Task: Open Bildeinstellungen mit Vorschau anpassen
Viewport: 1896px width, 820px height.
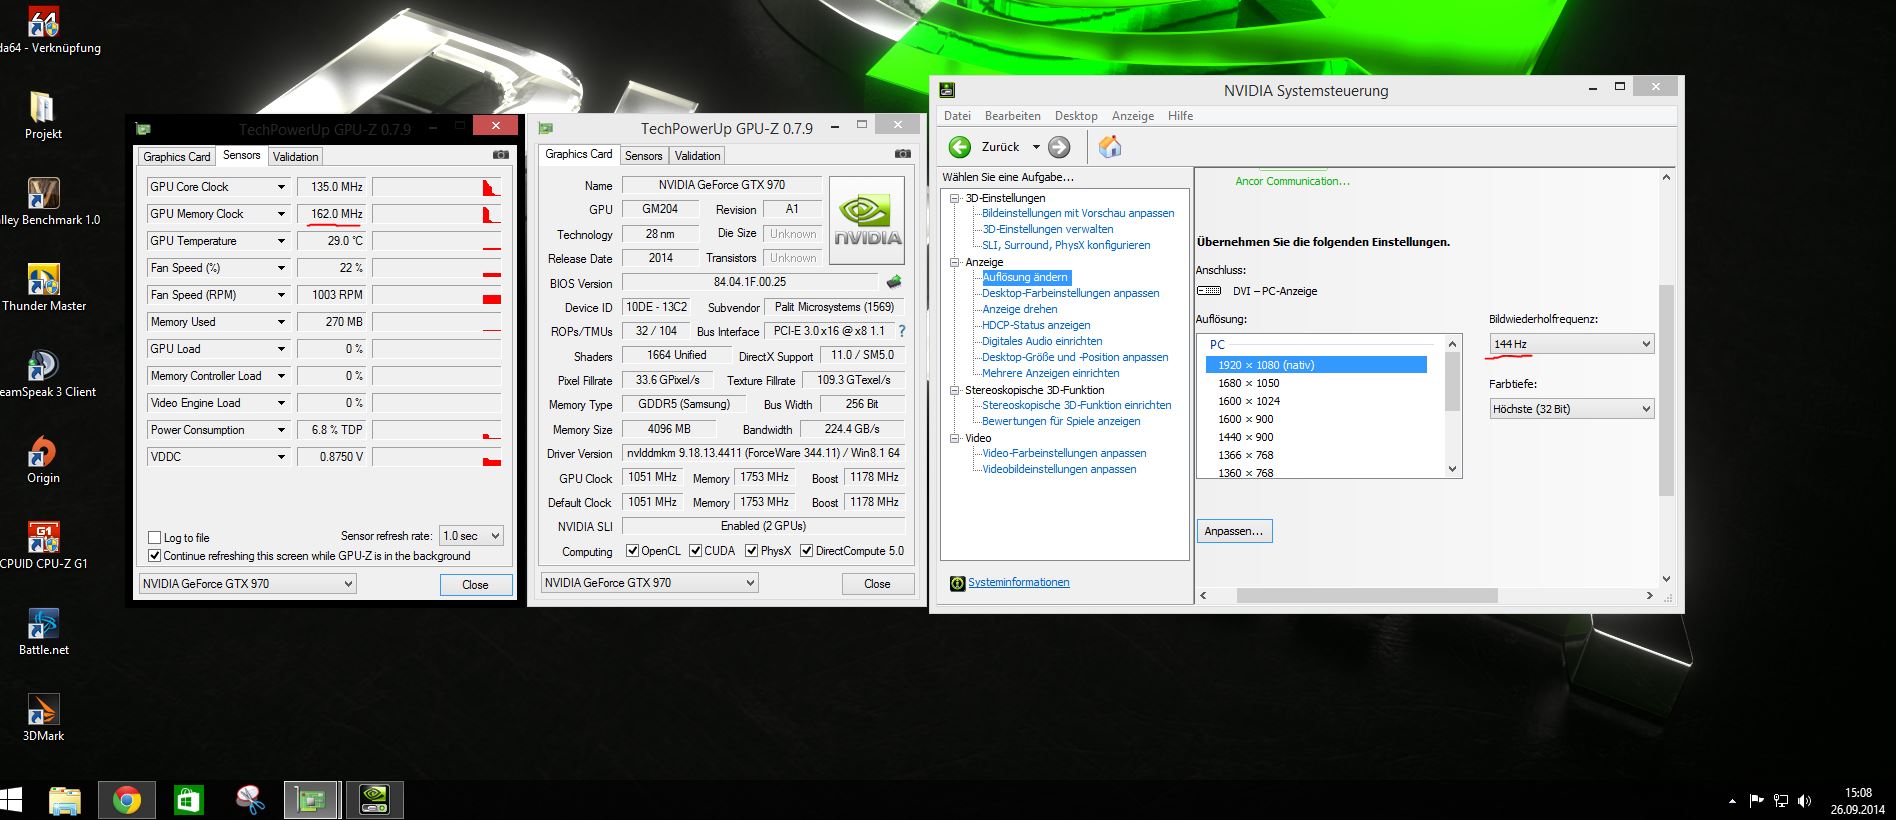Action: [1078, 213]
